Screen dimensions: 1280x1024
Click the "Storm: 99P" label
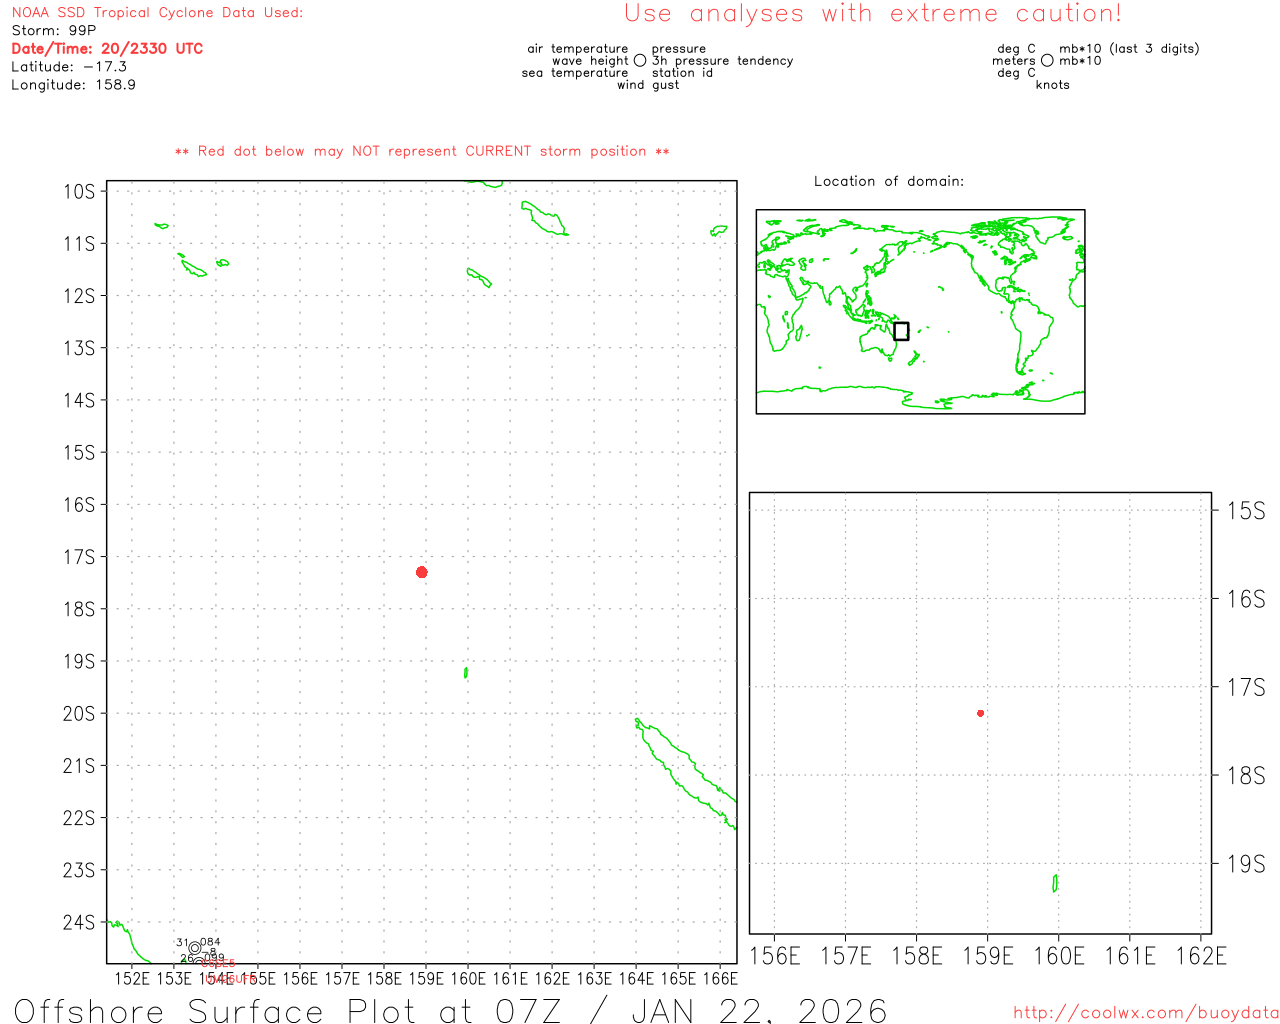point(54,31)
